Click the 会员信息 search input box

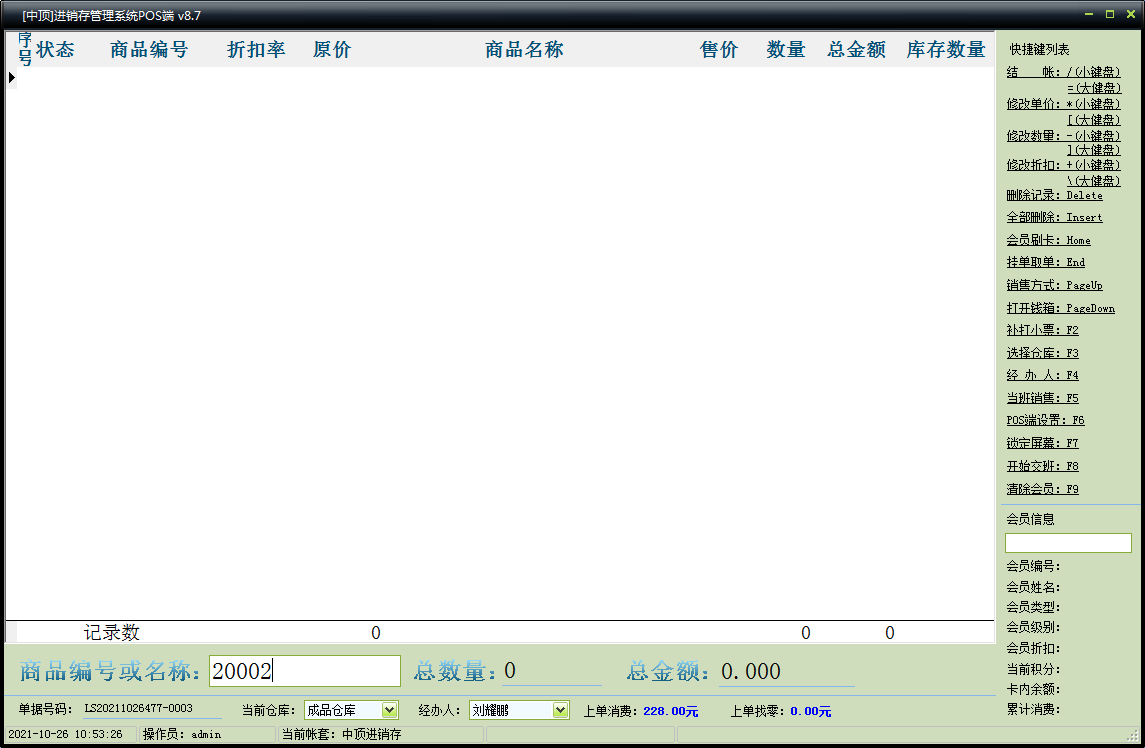point(1068,543)
